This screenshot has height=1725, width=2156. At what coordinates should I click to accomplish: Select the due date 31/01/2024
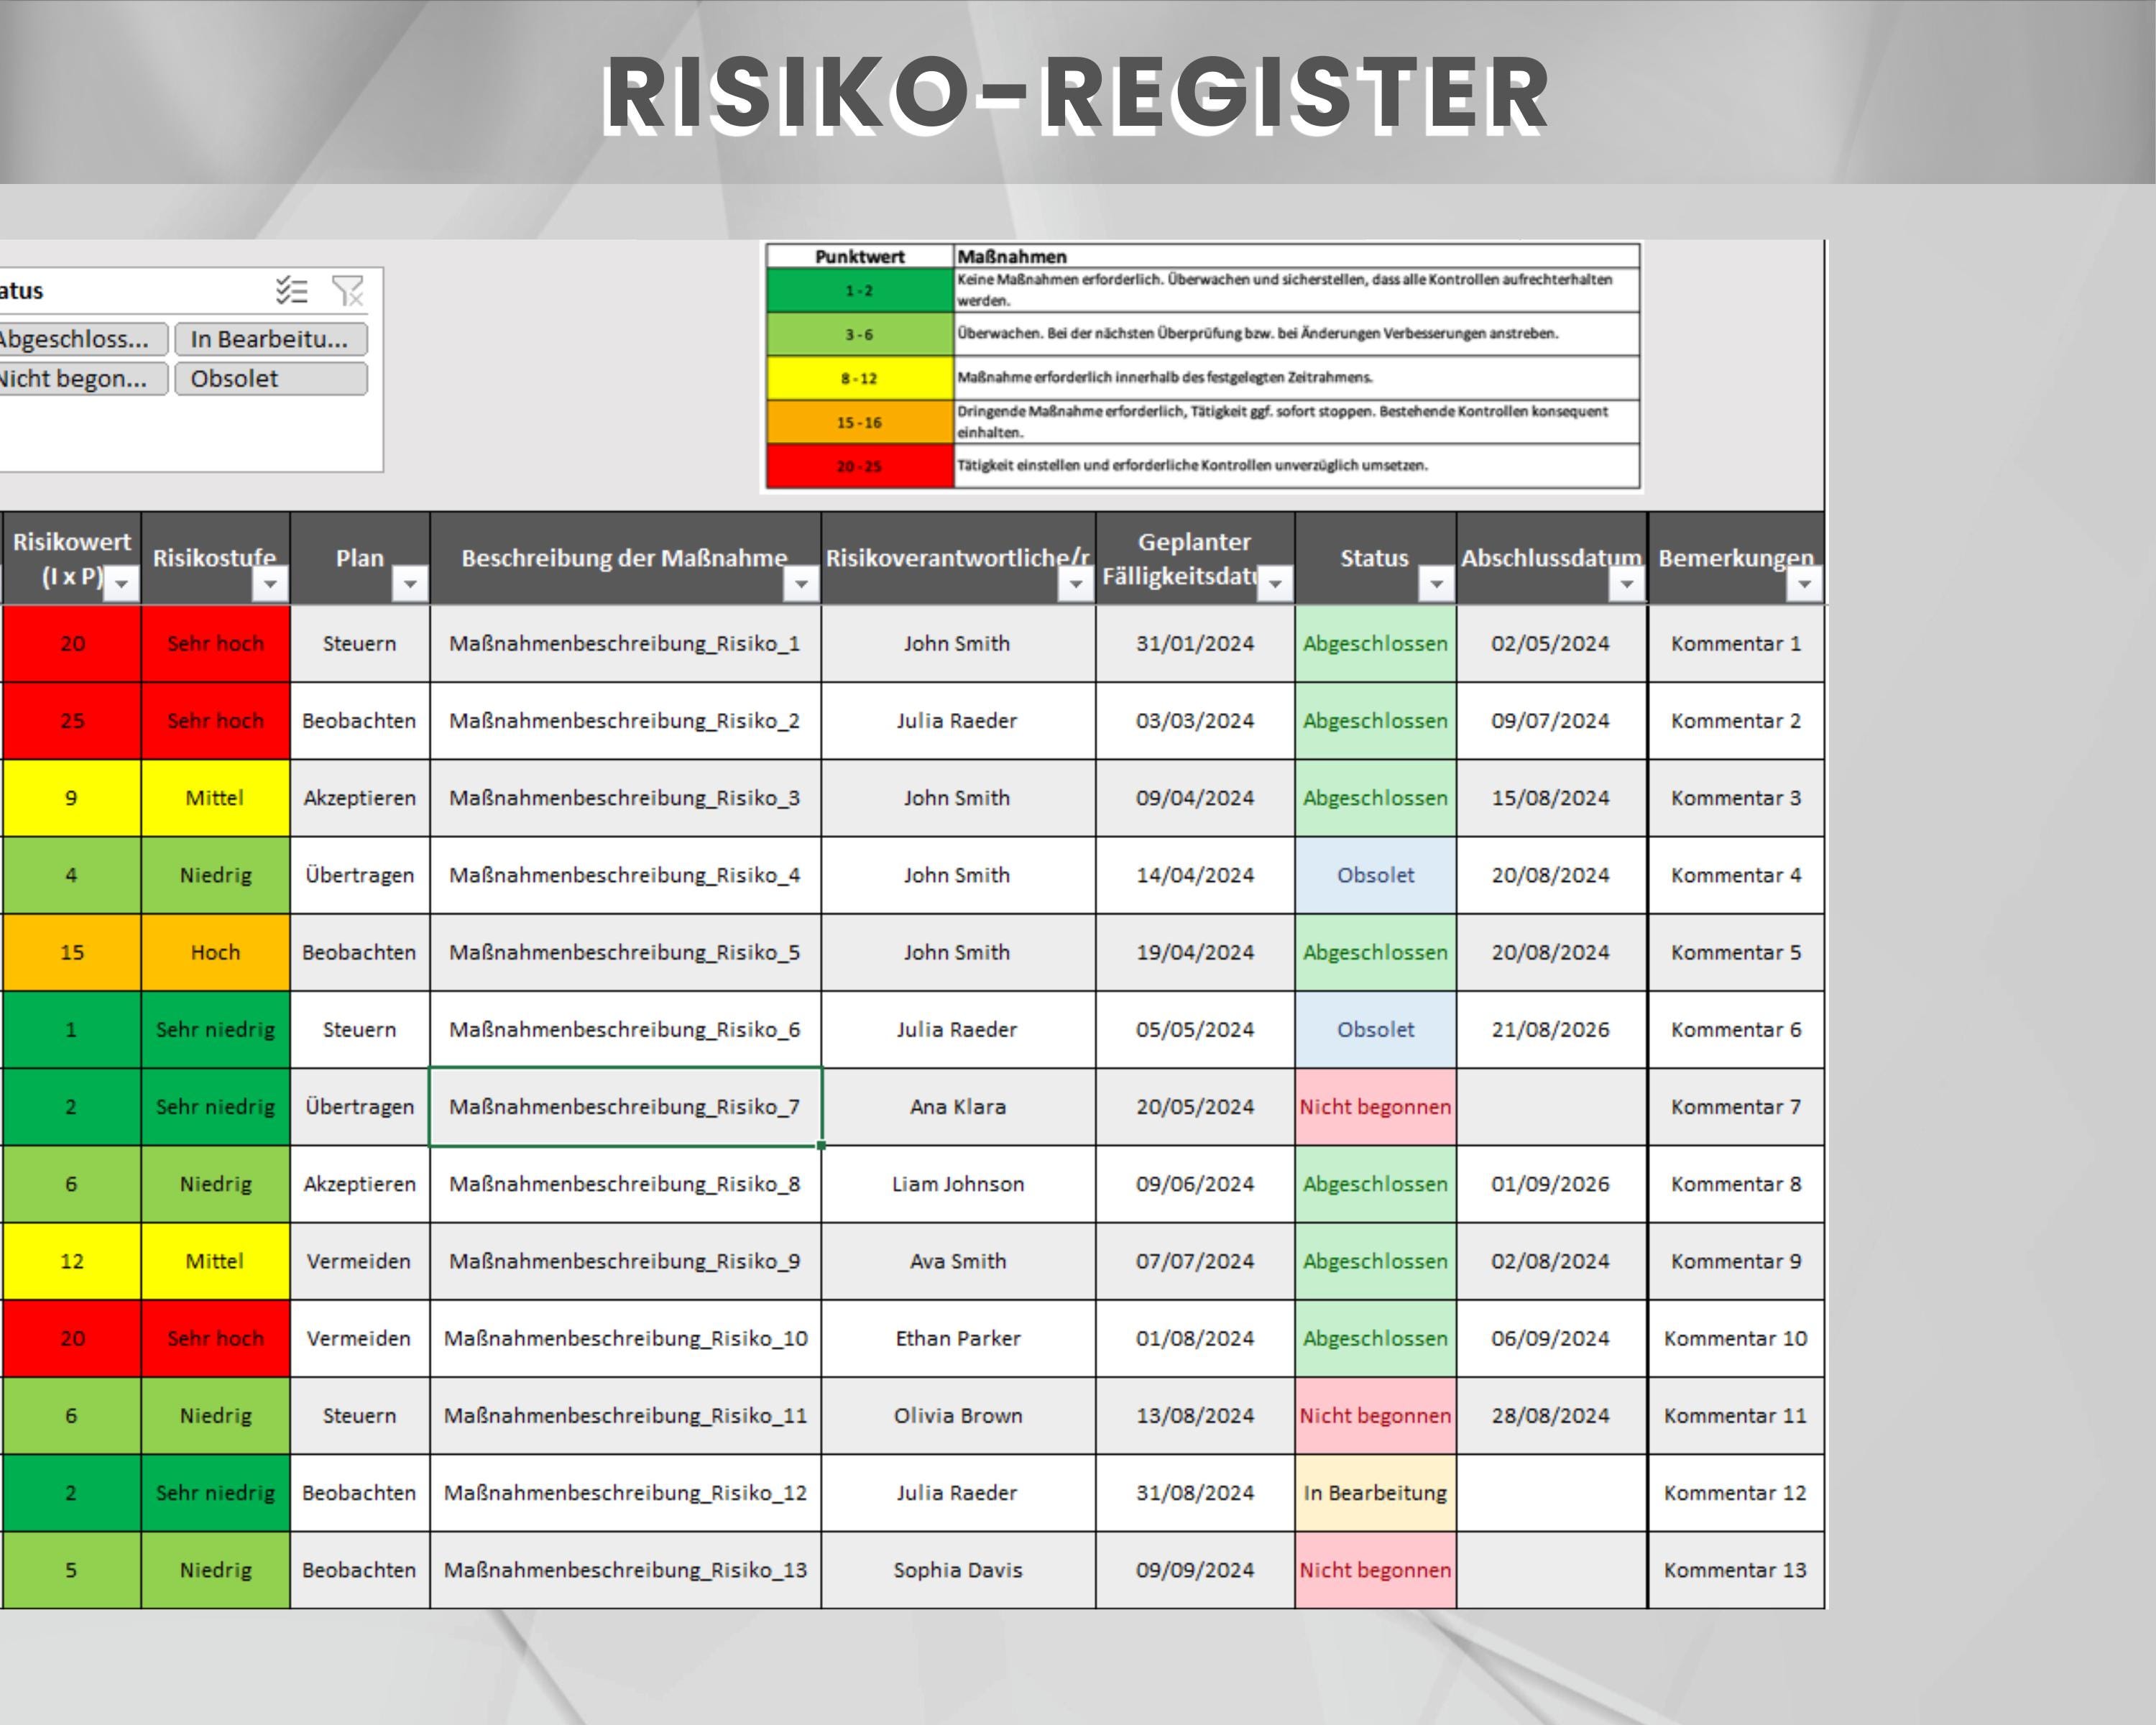click(1195, 644)
